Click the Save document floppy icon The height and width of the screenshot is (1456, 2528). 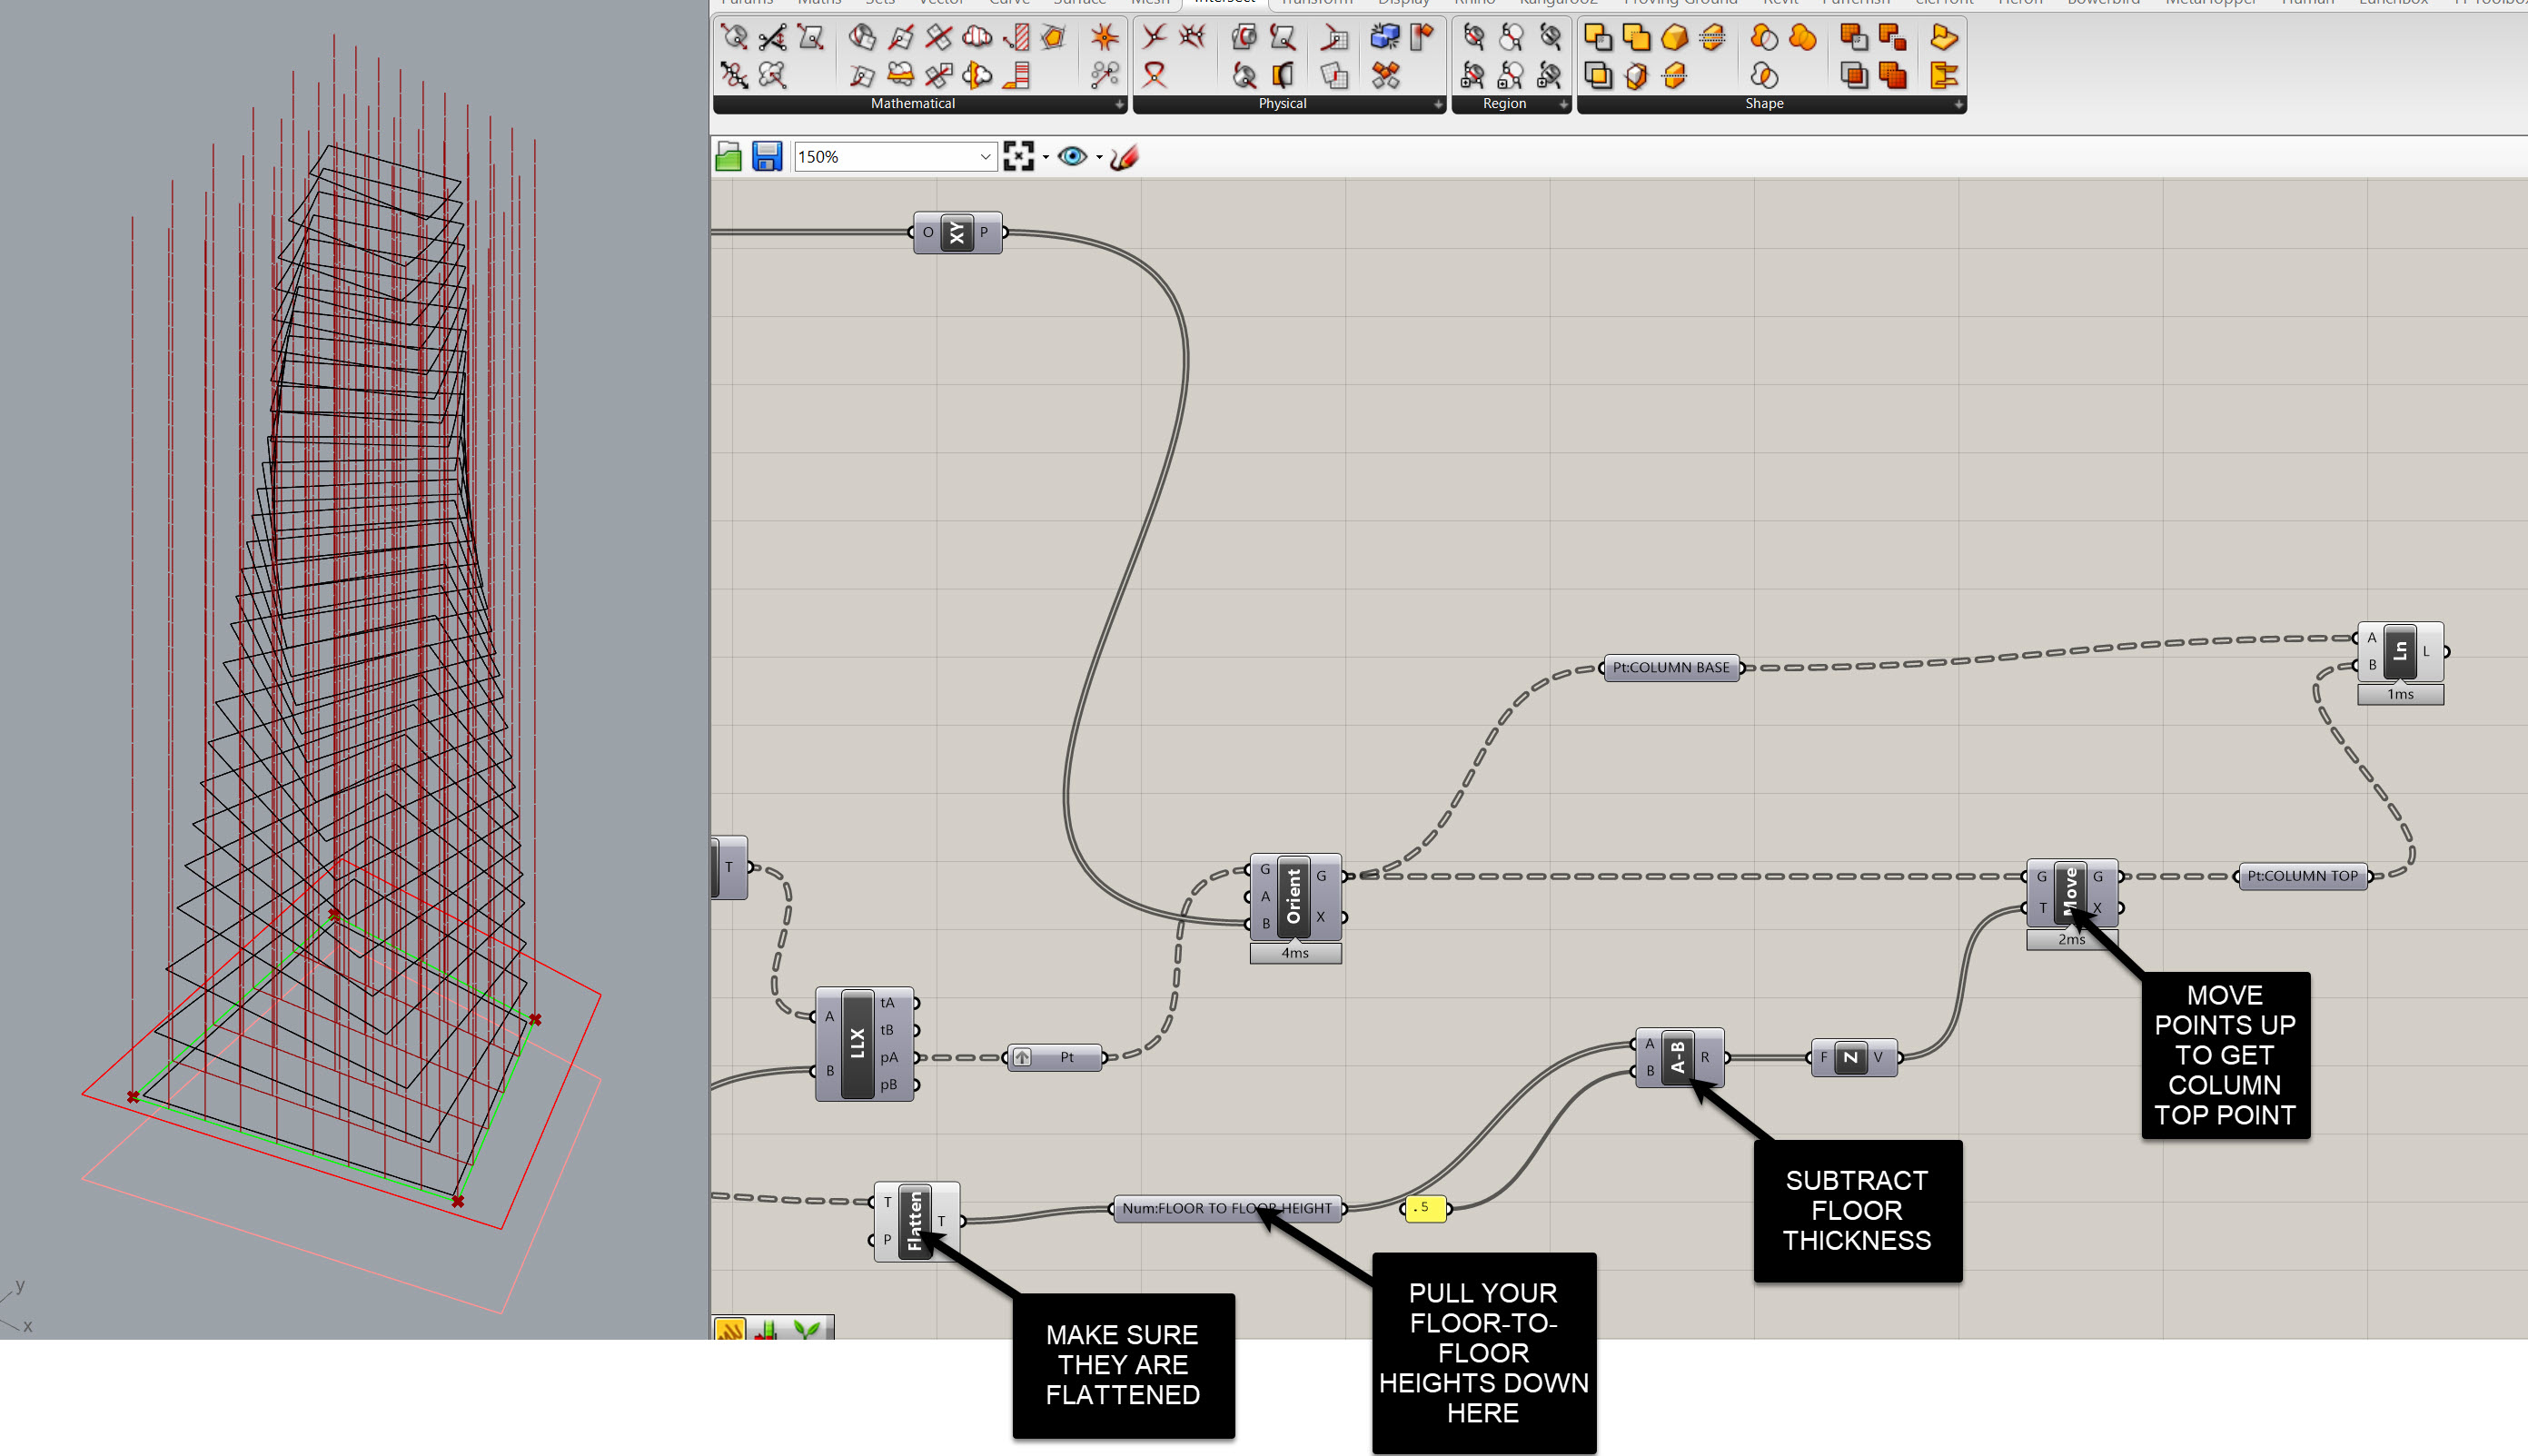[766, 157]
